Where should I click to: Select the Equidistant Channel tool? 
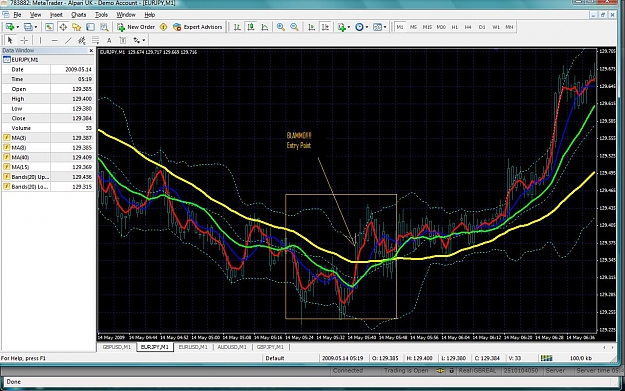click(82, 40)
